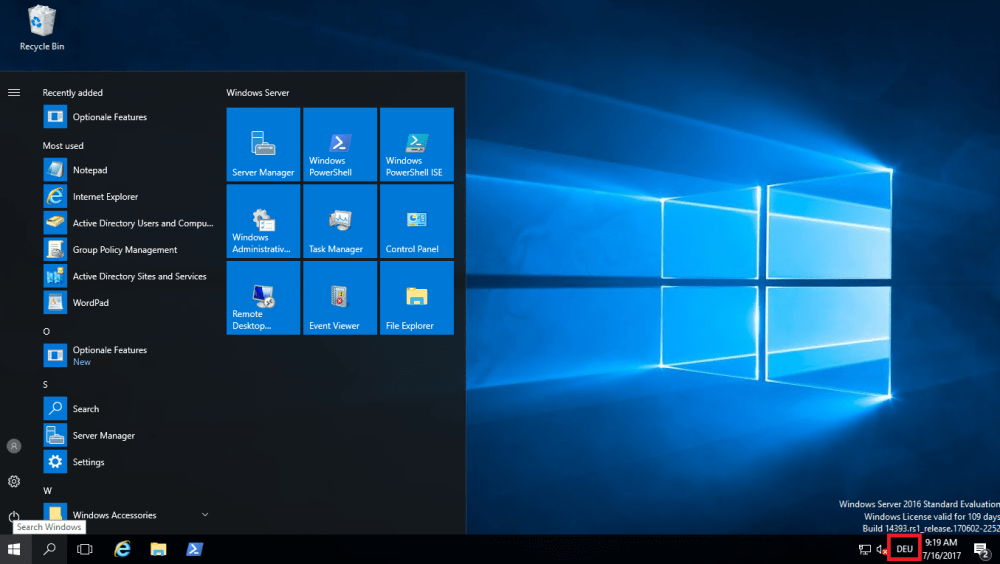Launch the Windows PowerShell tile
Image resolution: width=1000 pixels, height=564 pixels.
[340, 144]
